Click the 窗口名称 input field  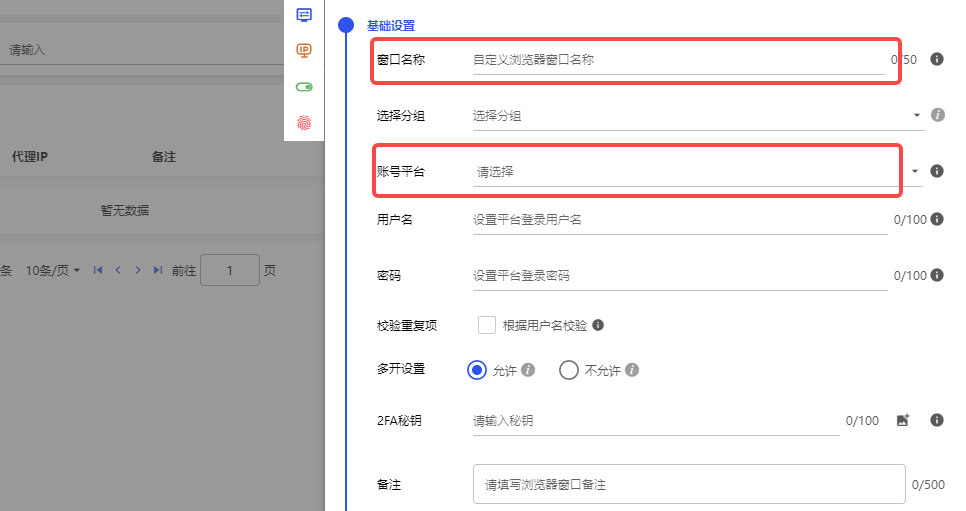[678, 60]
